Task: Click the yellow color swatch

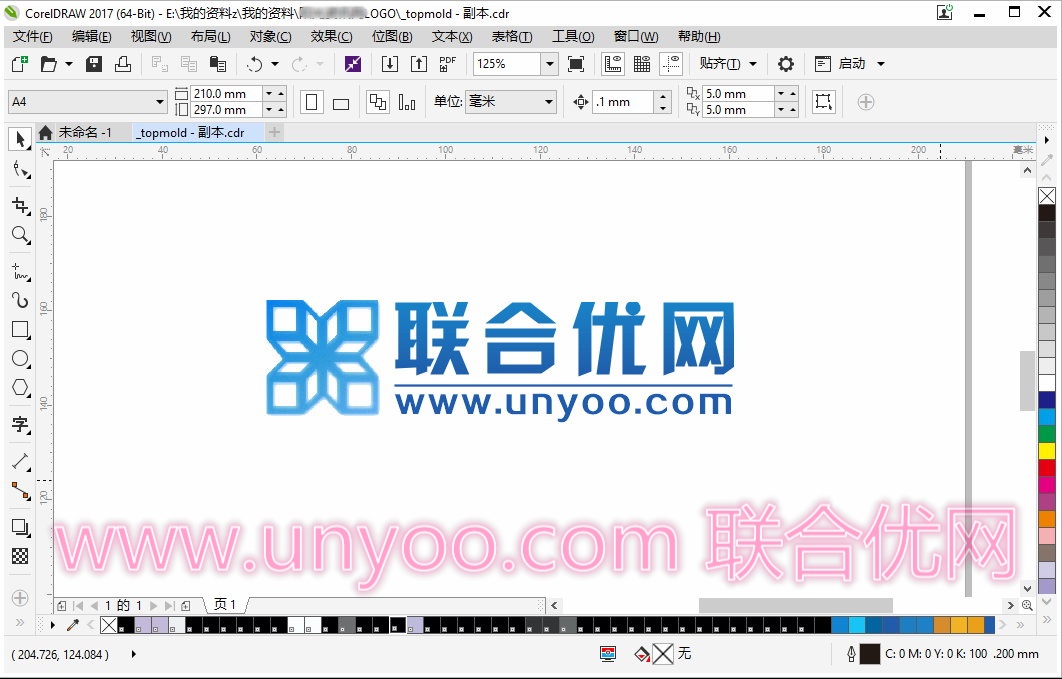Action: pos(1047,451)
